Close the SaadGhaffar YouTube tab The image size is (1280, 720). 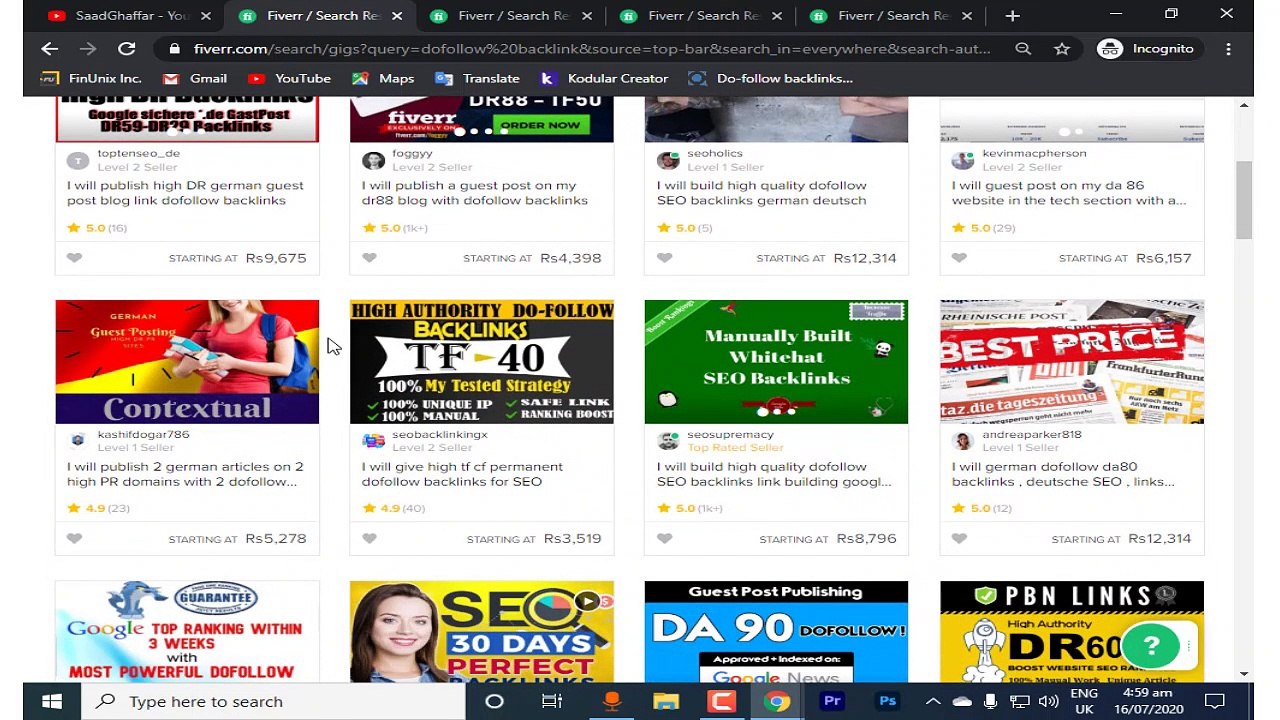tap(206, 15)
